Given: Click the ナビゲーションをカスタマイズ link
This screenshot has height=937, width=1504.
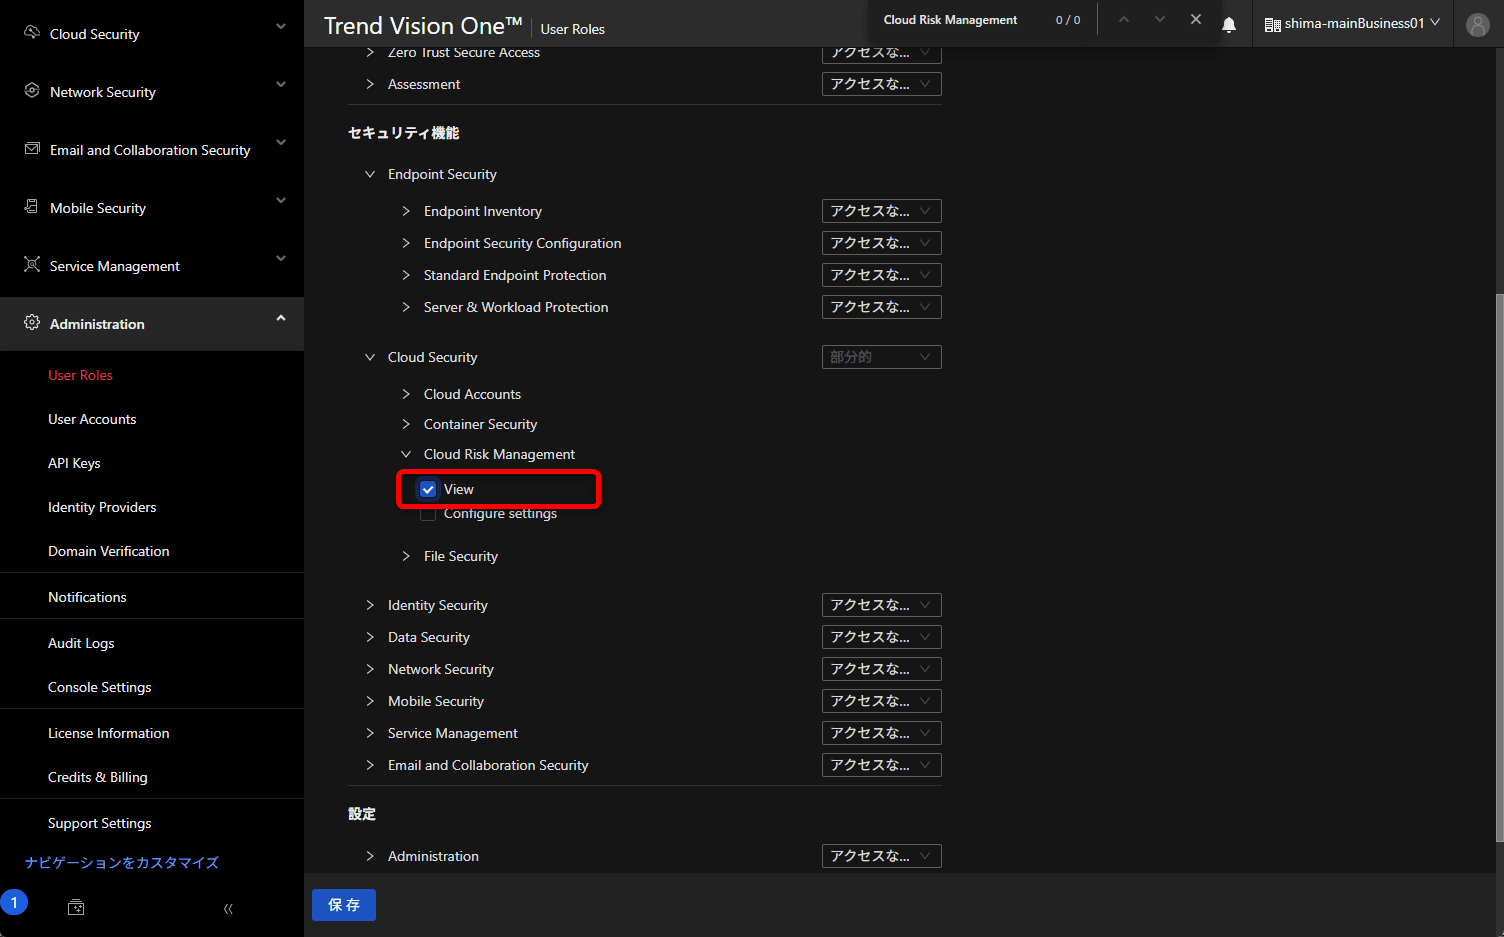Looking at the screenshot, I should coord(122,862).
